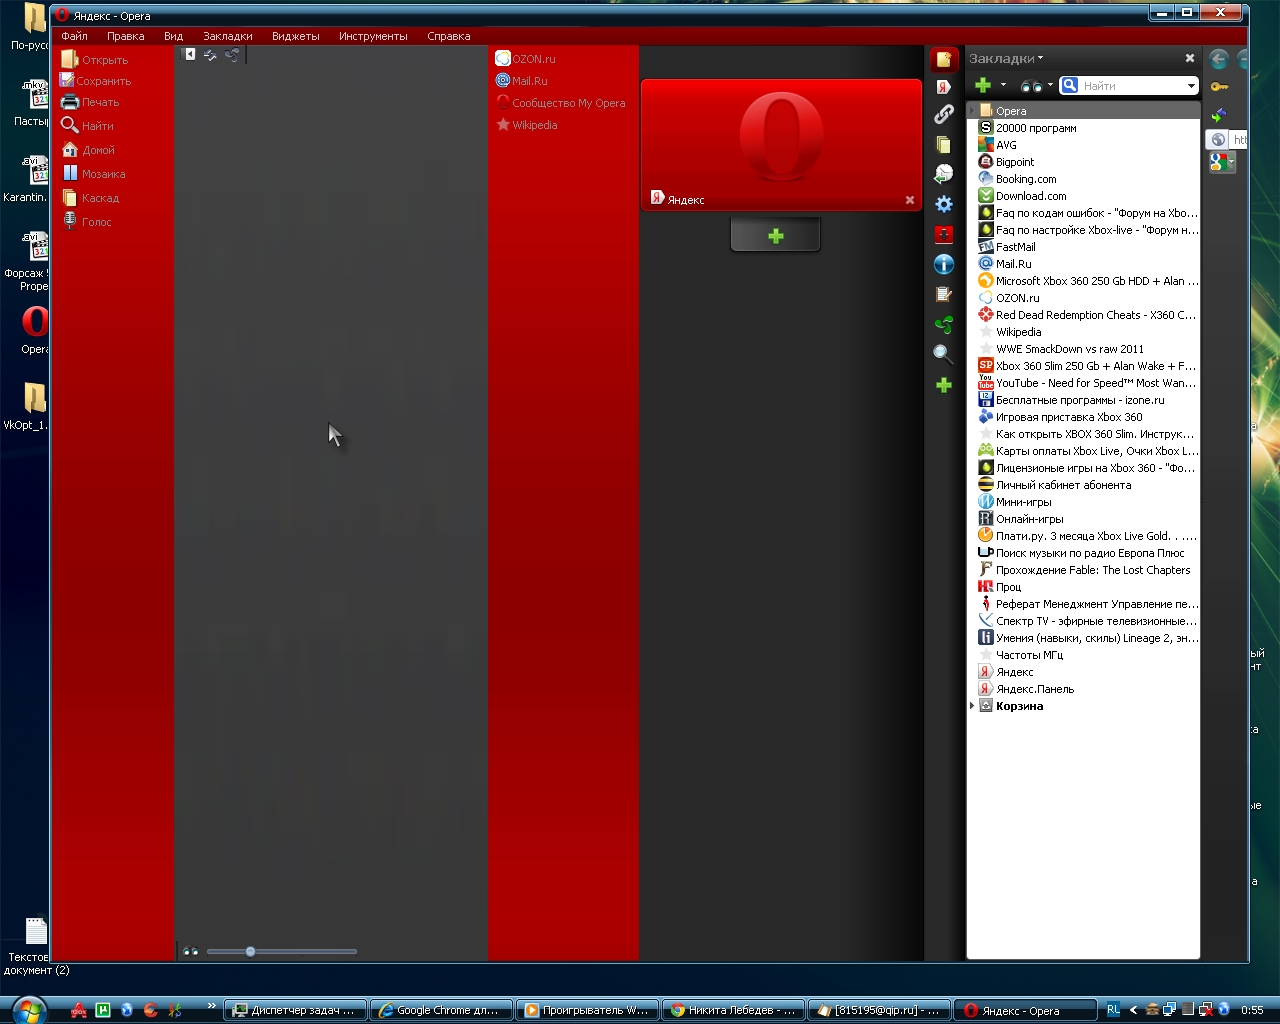Image resolution: width=1280 pixels, height=1024 pixels.
Task: Click the green plus add-panel icon in sidebar
Action: [x=943, y=385]
